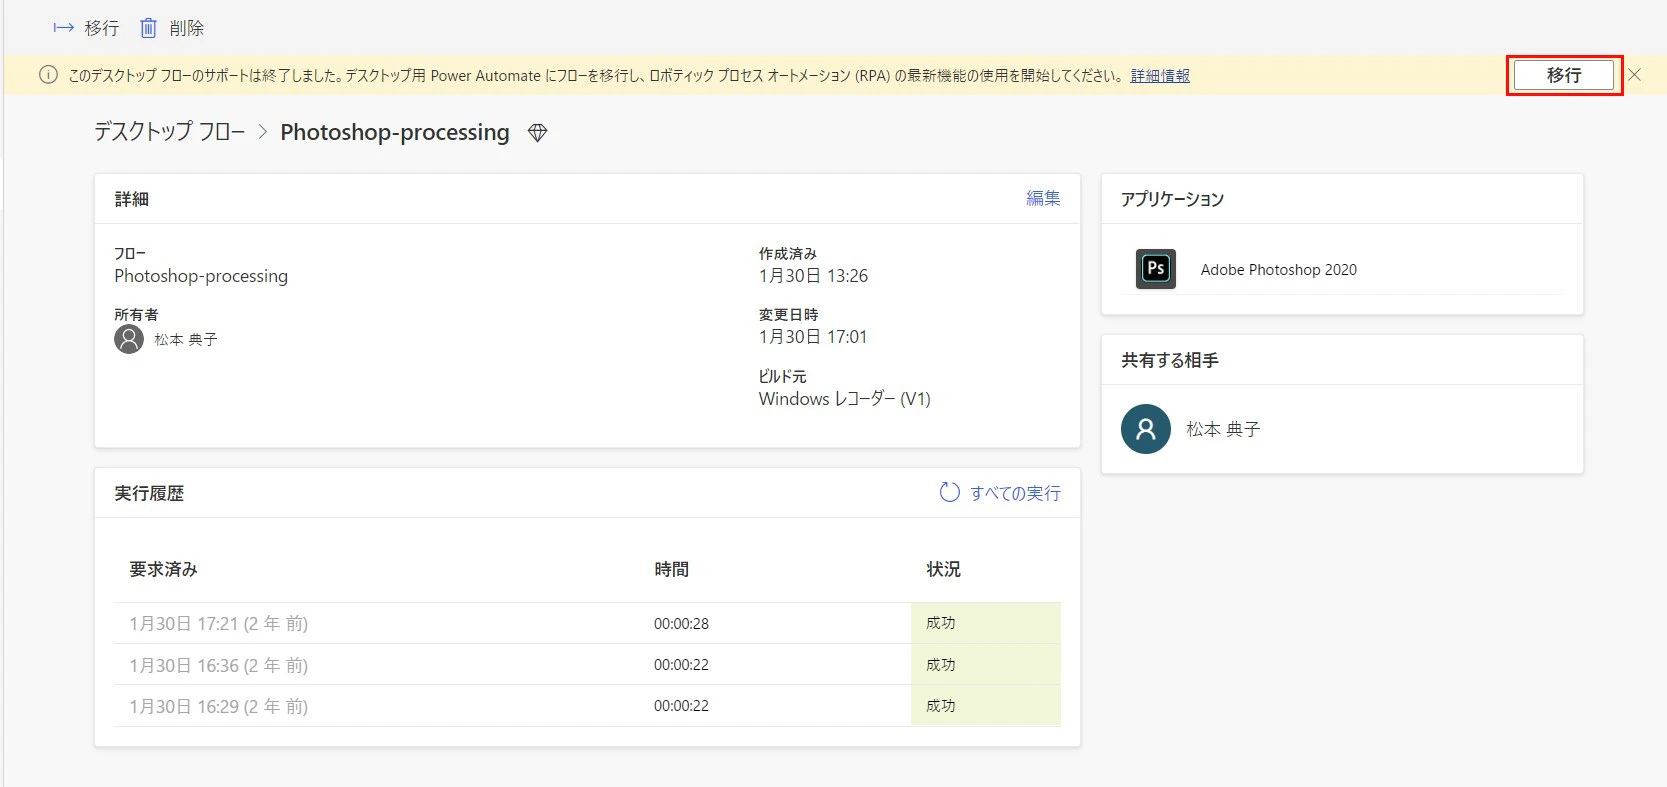
Task: Click the 移行 label in top toolbar
Action: click(x=101, y=28)
